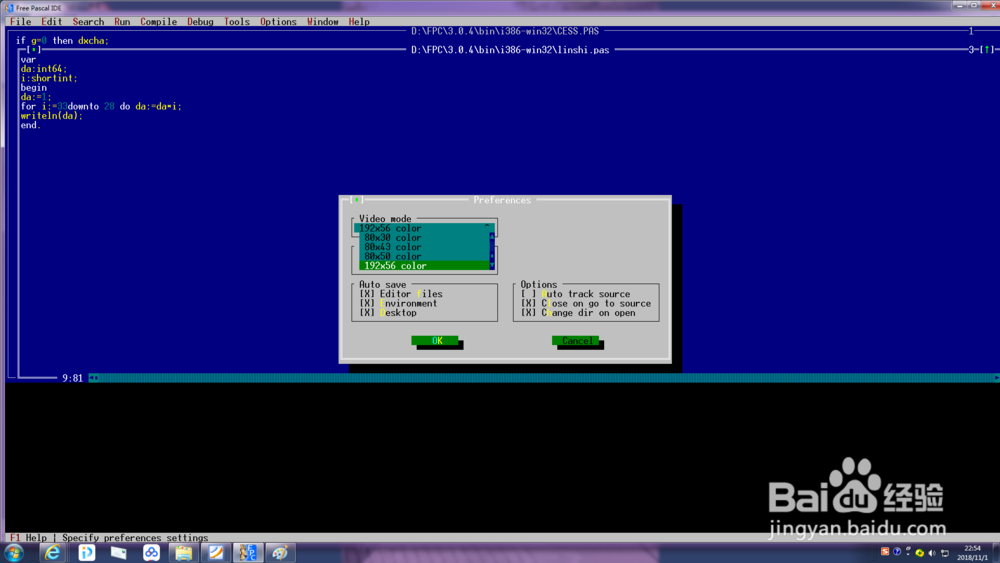Open the Compile menu
This screenshot has height=563, width=1000.
[158, 22]
